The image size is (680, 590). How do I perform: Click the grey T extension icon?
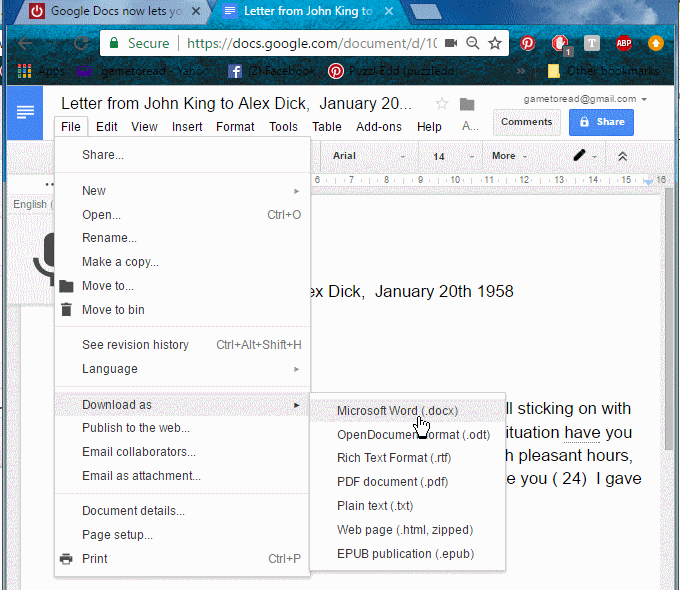(592, 43)
